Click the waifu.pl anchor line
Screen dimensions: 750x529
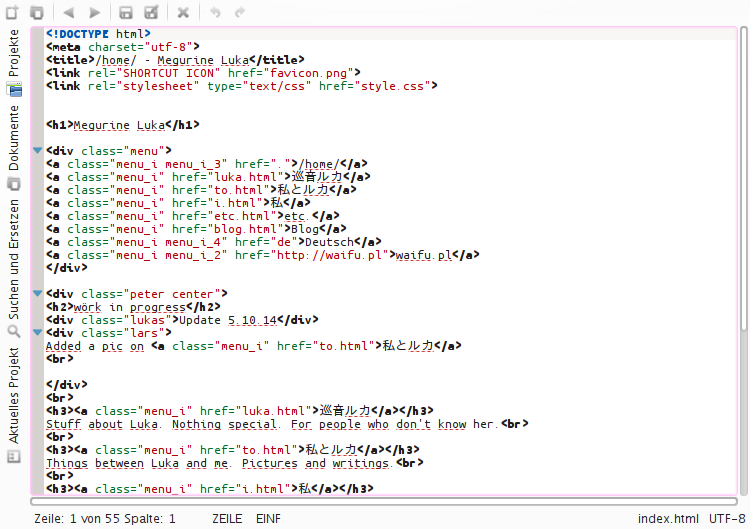coord(263,255)
